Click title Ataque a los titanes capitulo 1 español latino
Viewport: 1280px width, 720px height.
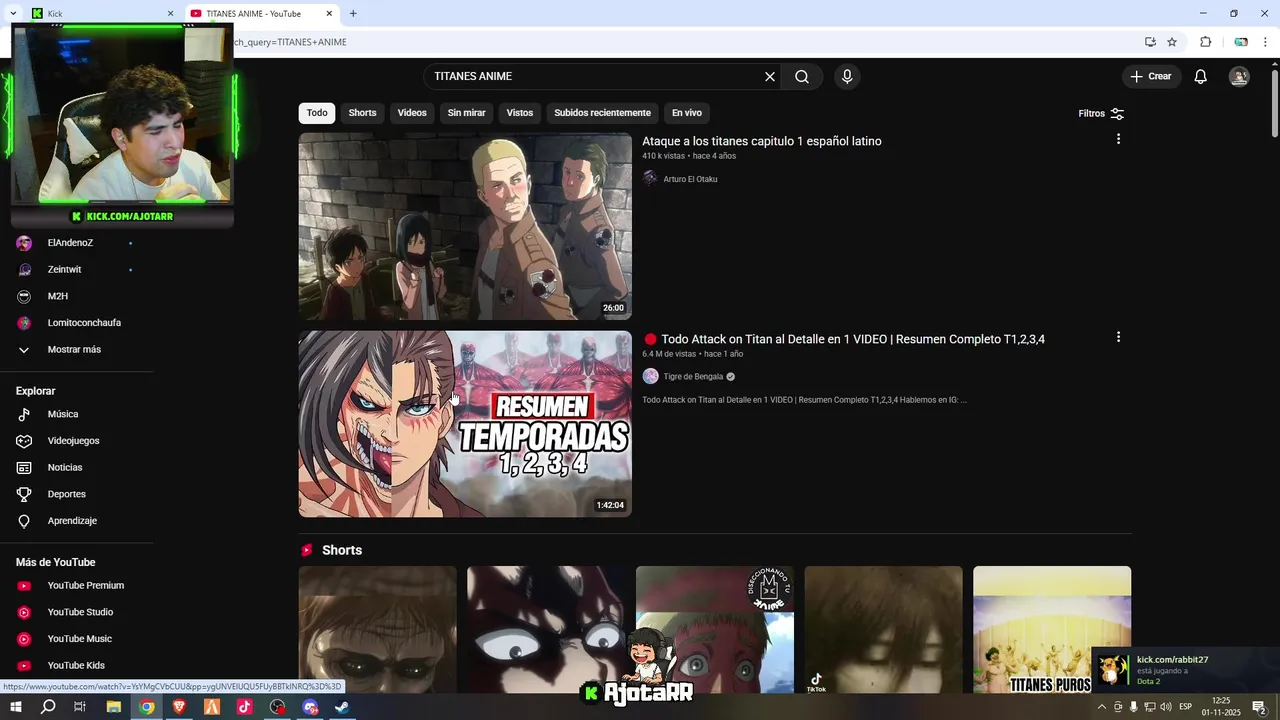click(762, 141)
